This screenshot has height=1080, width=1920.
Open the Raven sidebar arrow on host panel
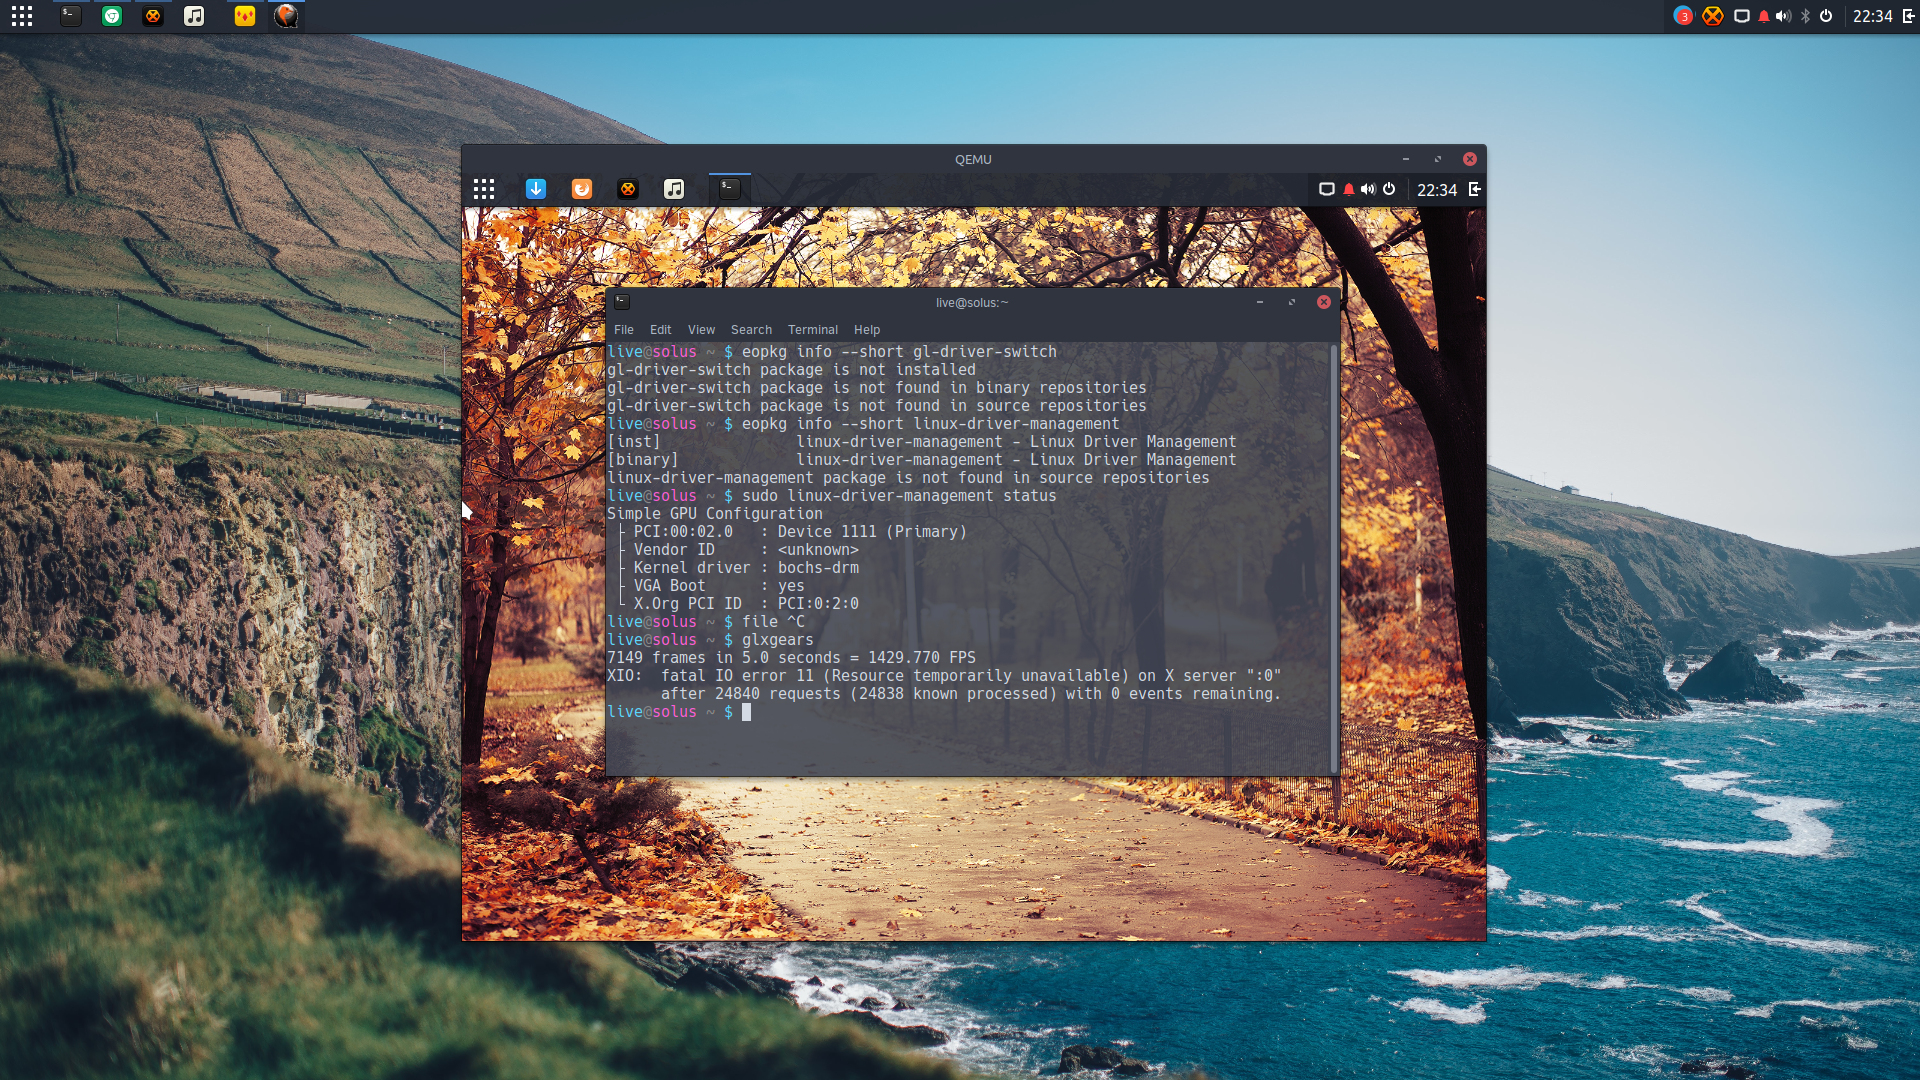coord(1908,16)
